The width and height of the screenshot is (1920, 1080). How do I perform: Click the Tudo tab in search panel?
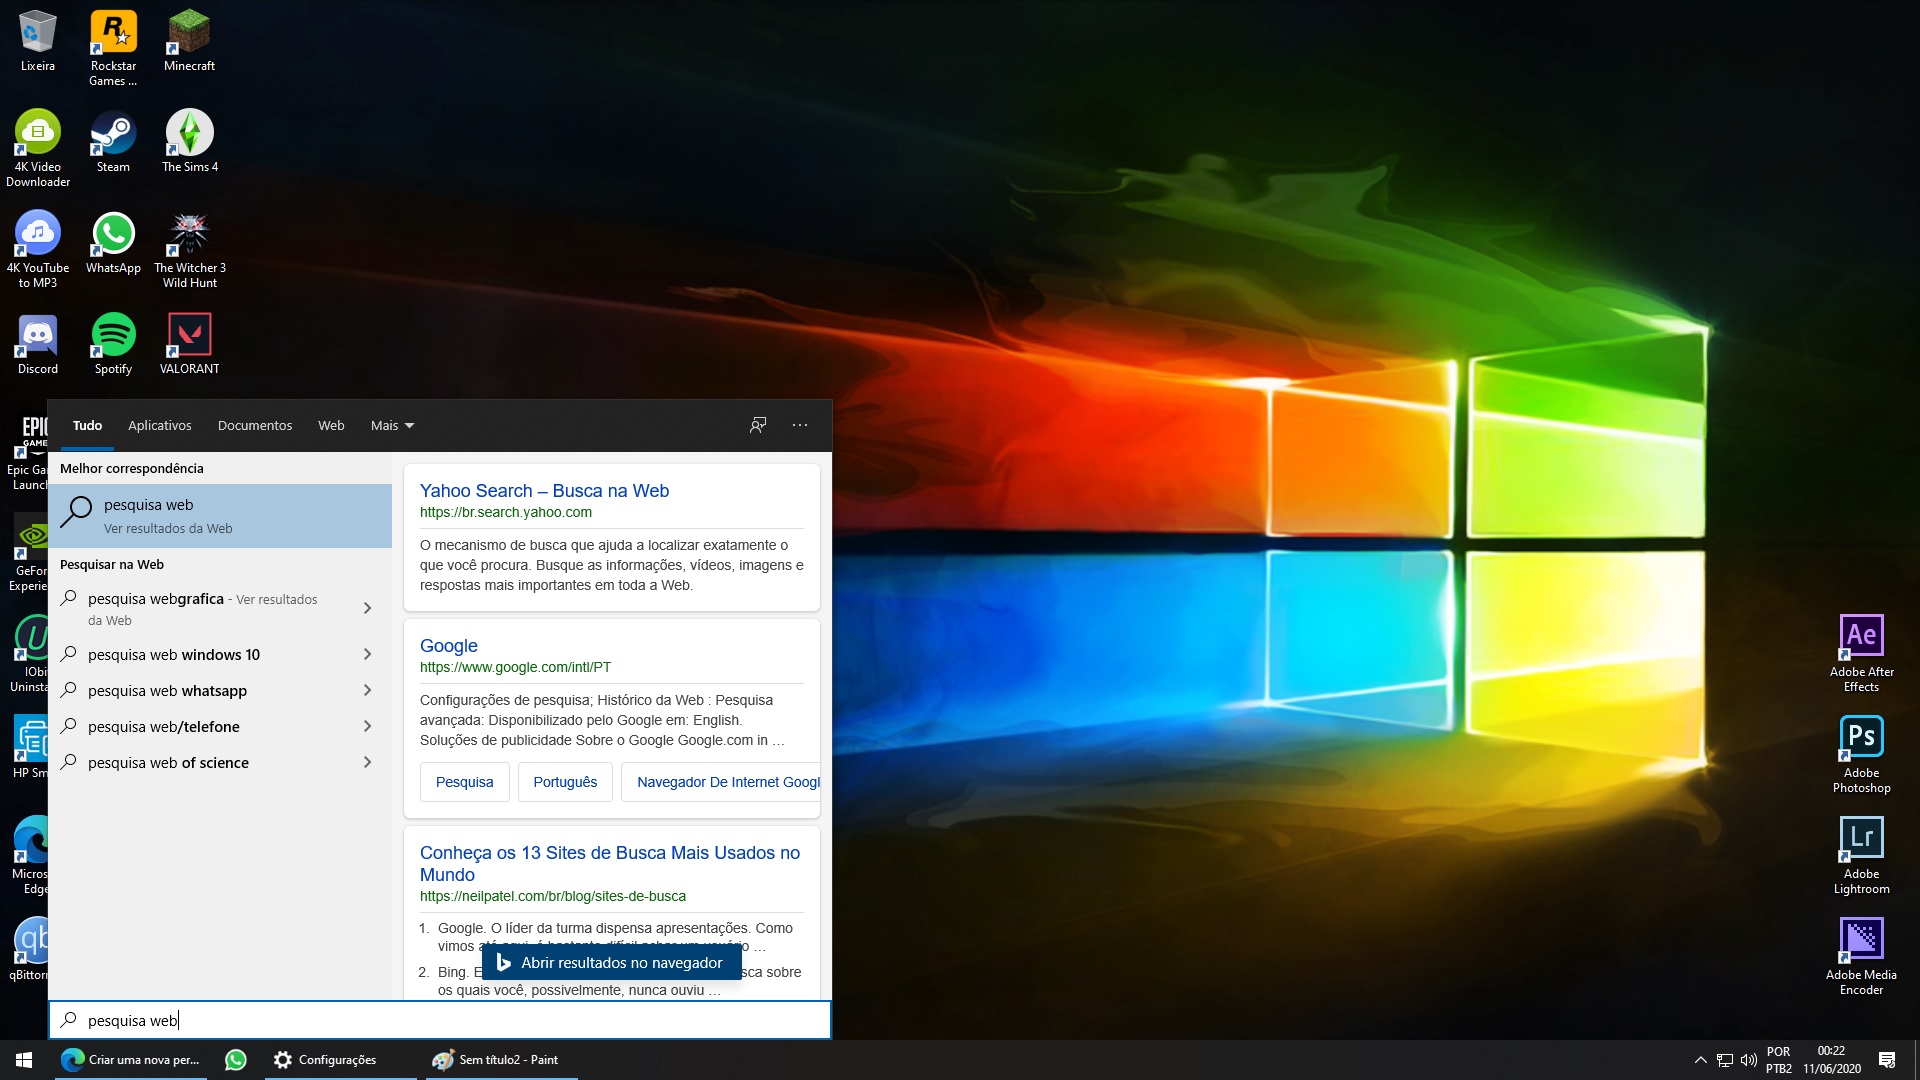pyautogui.click(x=86, y=425)
